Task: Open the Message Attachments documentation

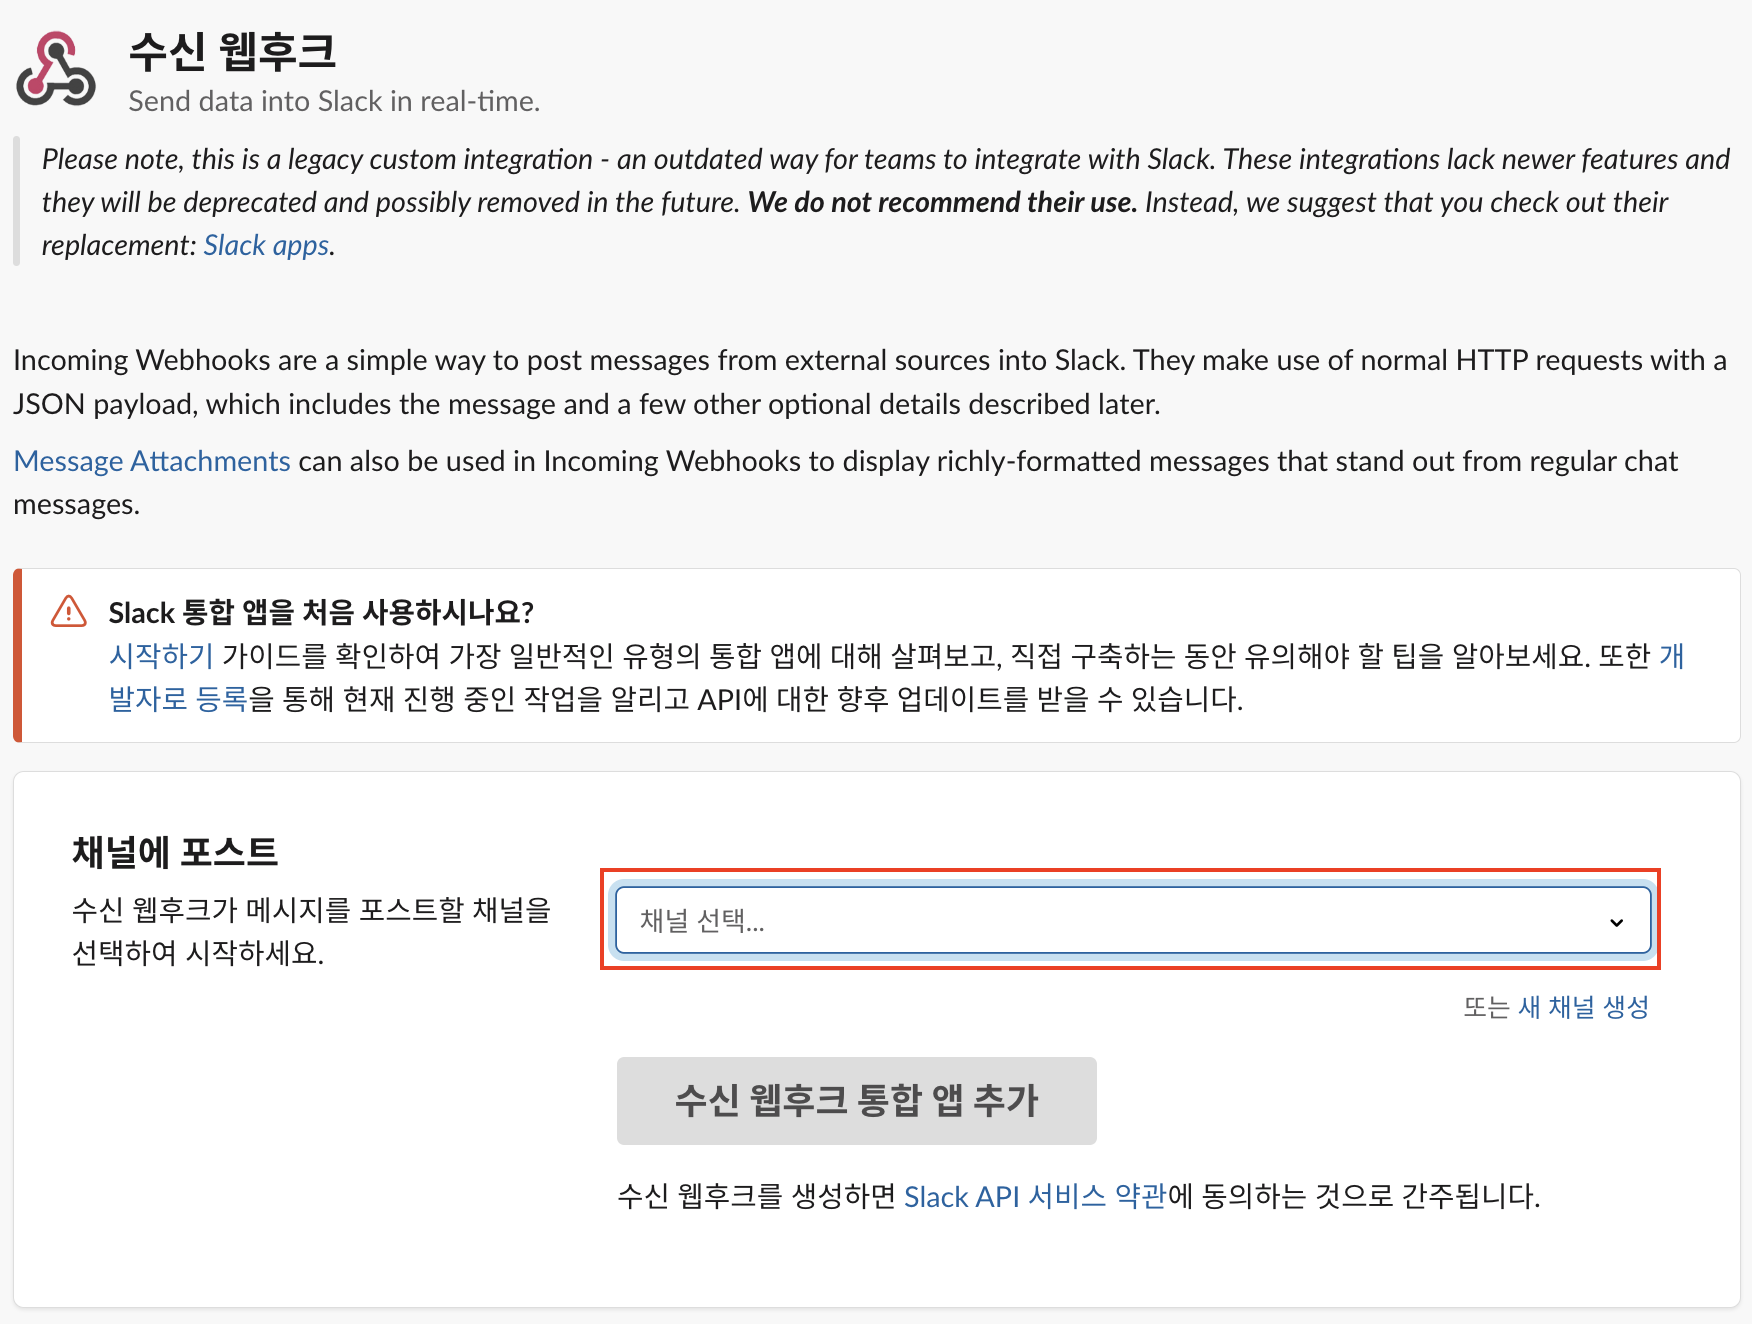Action: 151,461
